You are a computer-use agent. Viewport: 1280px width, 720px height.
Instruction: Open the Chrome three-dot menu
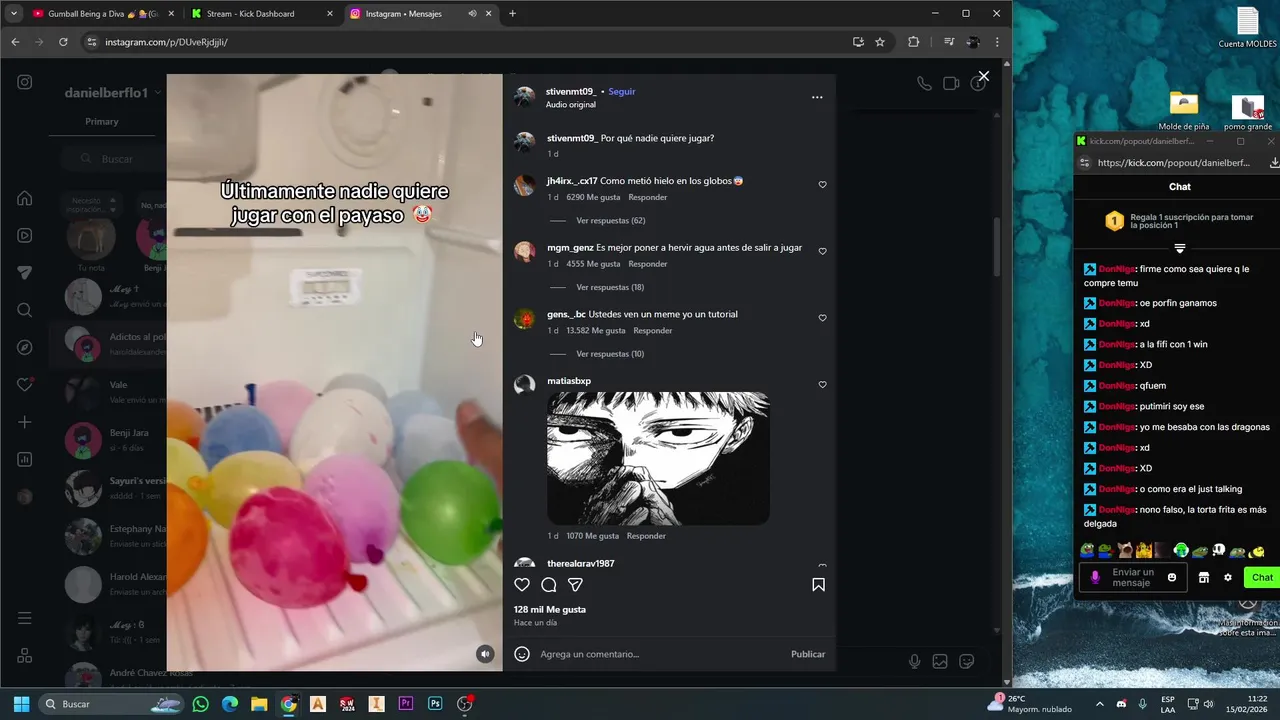[x=997, y=42]
